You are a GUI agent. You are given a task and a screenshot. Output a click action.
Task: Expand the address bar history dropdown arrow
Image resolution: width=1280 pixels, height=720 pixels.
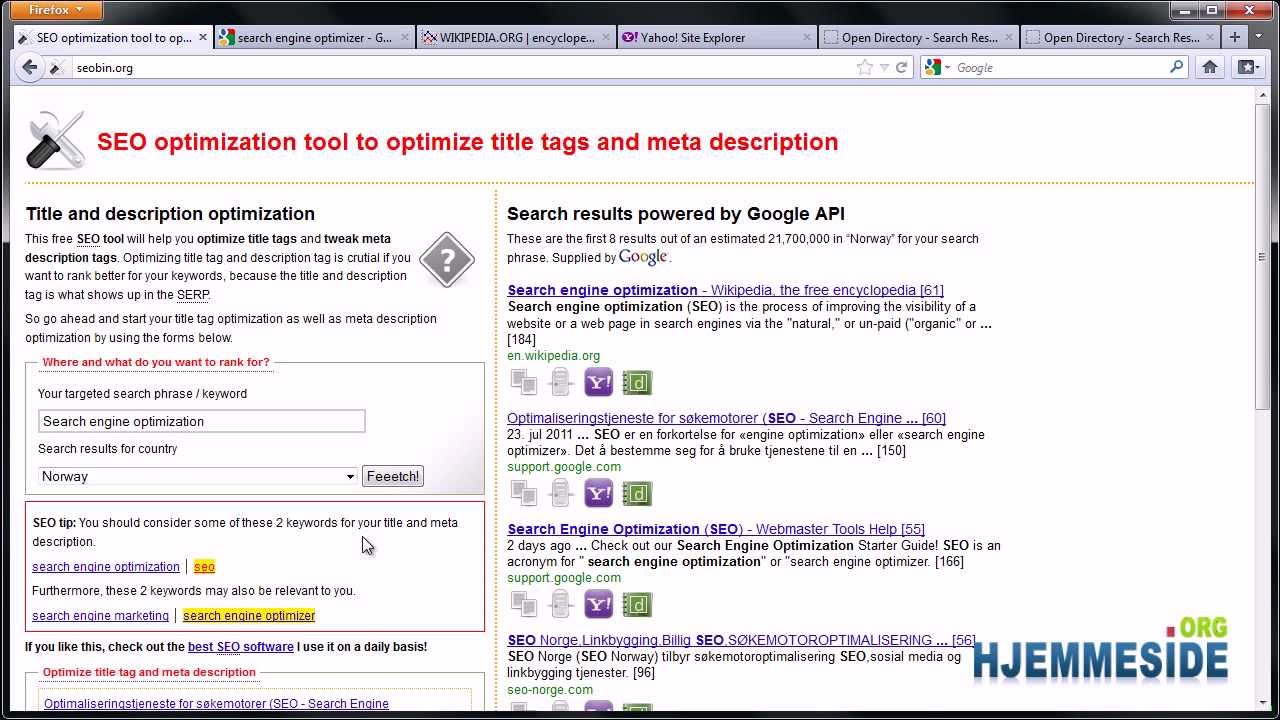click(x=884, y=68)
